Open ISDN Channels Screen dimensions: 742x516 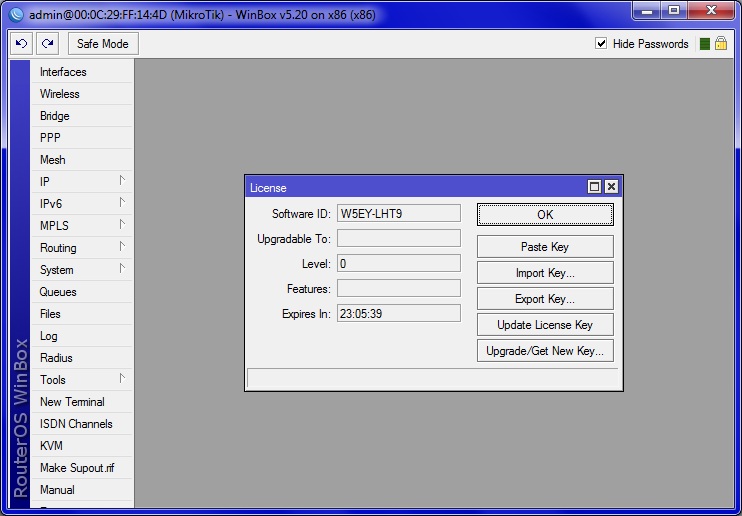[x=81, y=424]
